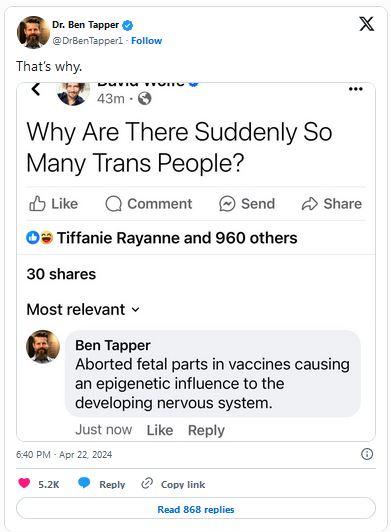Screen dimensions: 391x532
Task: Expand the Most relevant dropdown
Action: point(83,309)
